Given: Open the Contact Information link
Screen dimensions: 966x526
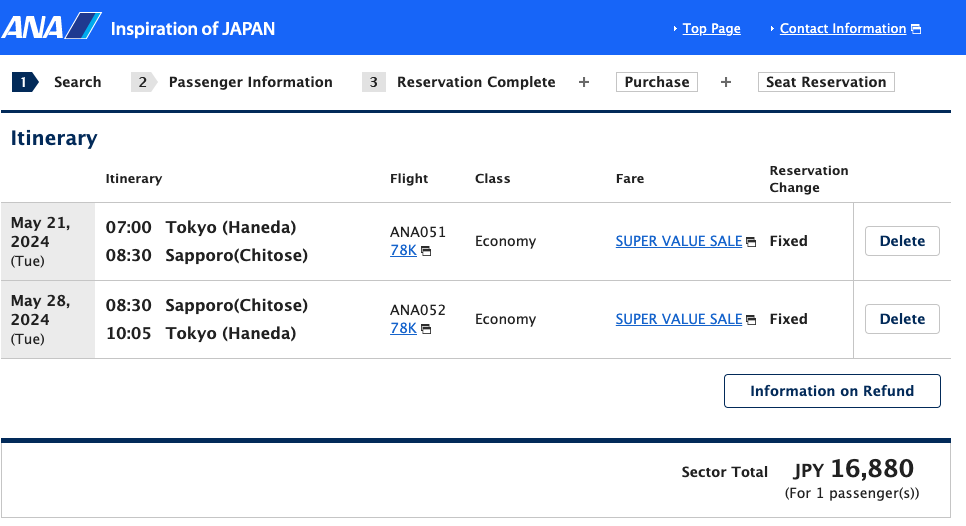Looking at the screenshot, I should pyautogui.click(x=843, y=28).
